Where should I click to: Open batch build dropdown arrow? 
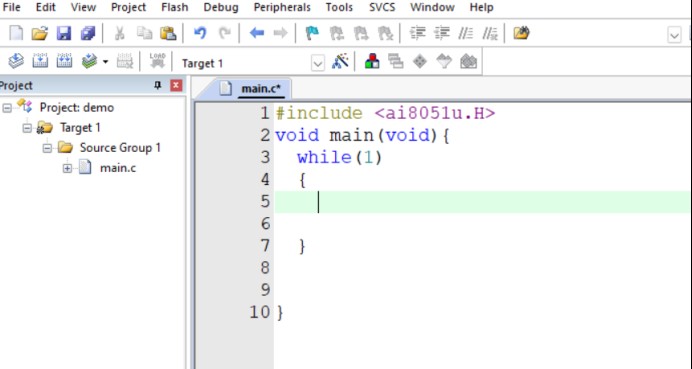(x=105, y=62)
